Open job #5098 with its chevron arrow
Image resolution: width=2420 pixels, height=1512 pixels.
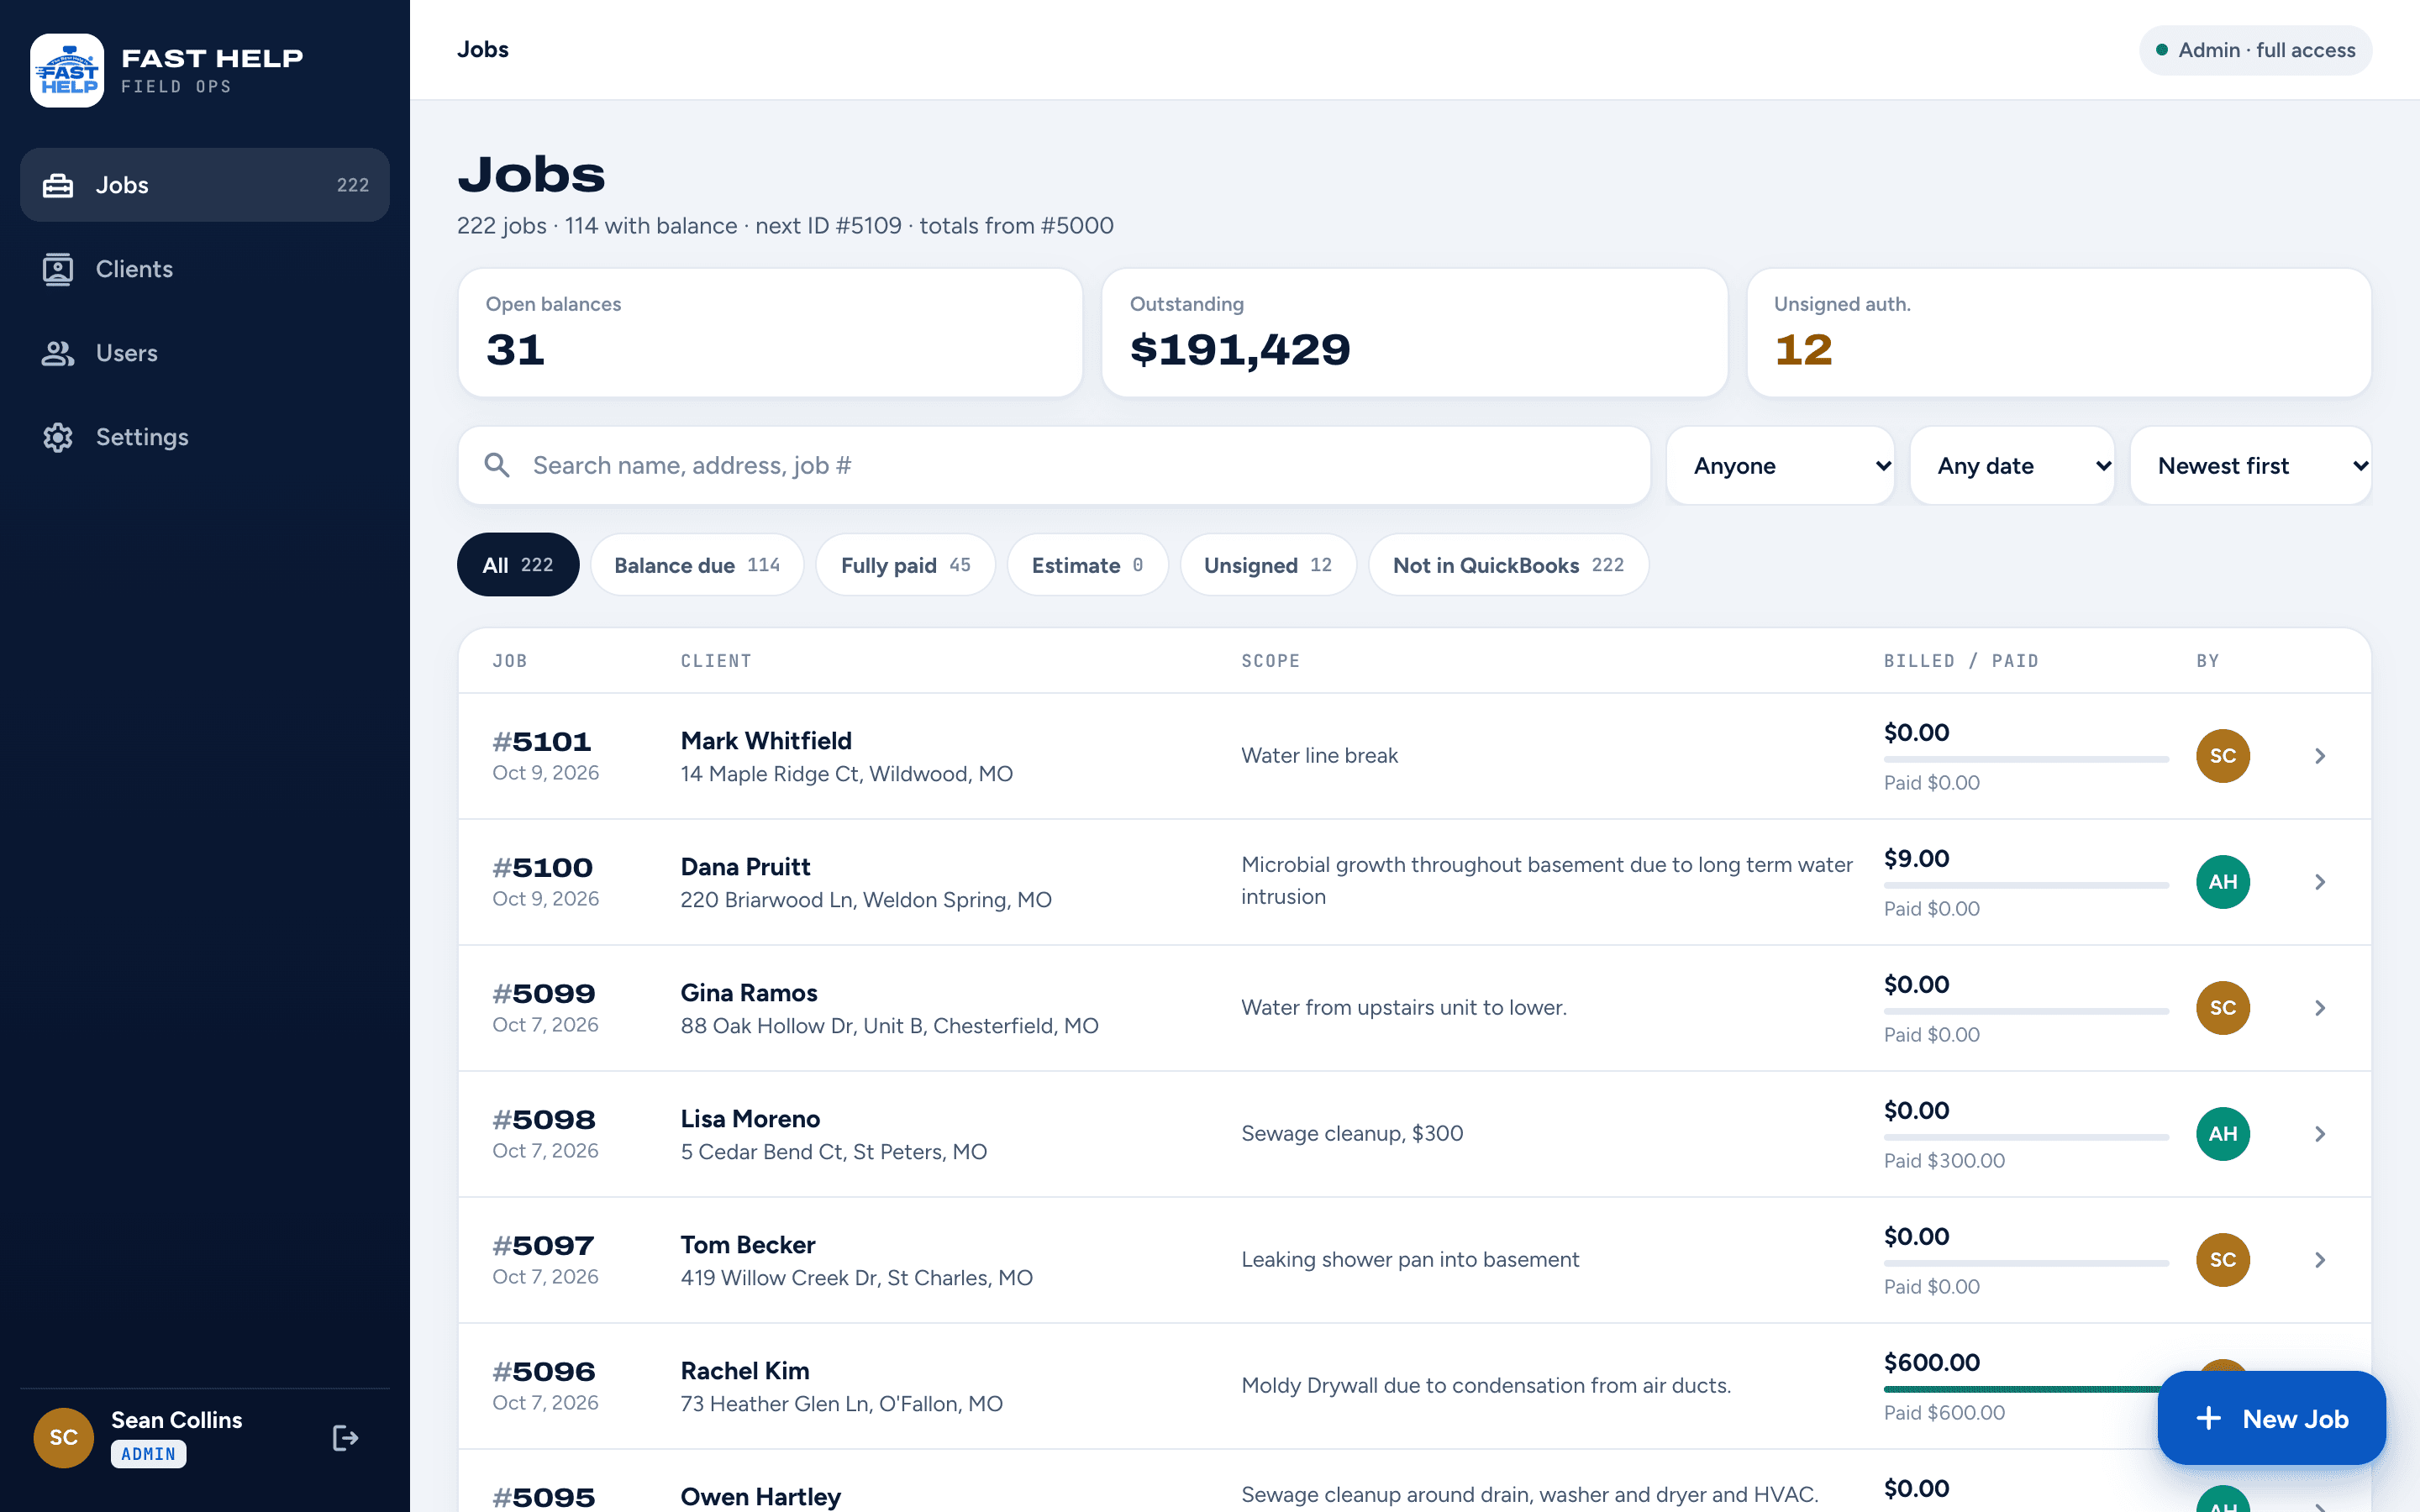tap(2320, 1134)
